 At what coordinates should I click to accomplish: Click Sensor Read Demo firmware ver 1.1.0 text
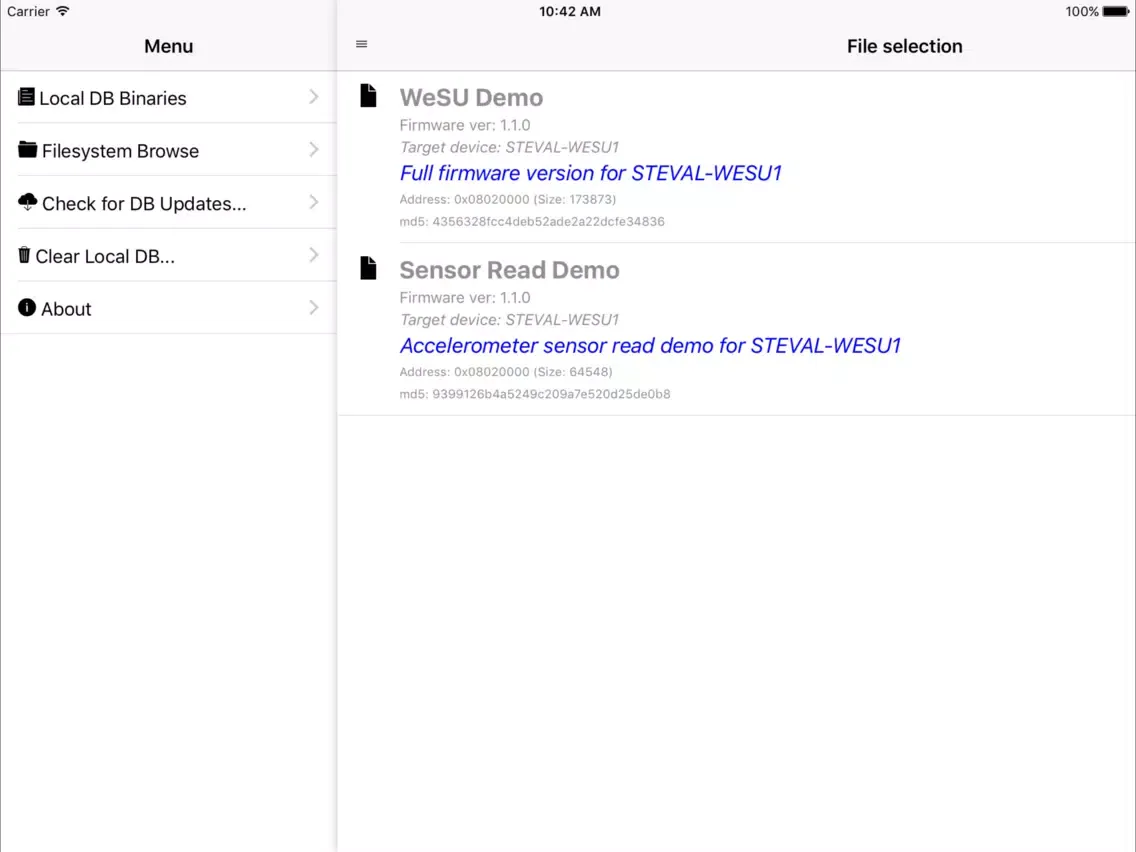click(464, 298)
